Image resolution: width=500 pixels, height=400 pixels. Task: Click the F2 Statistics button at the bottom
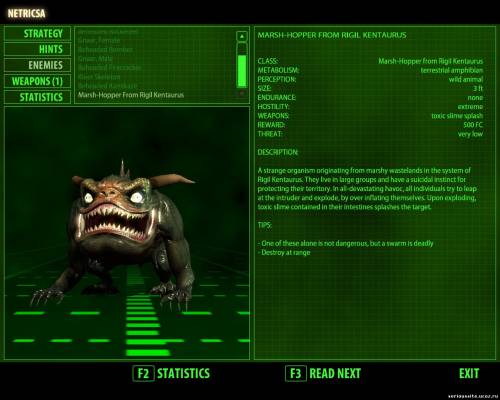[171, 373]
